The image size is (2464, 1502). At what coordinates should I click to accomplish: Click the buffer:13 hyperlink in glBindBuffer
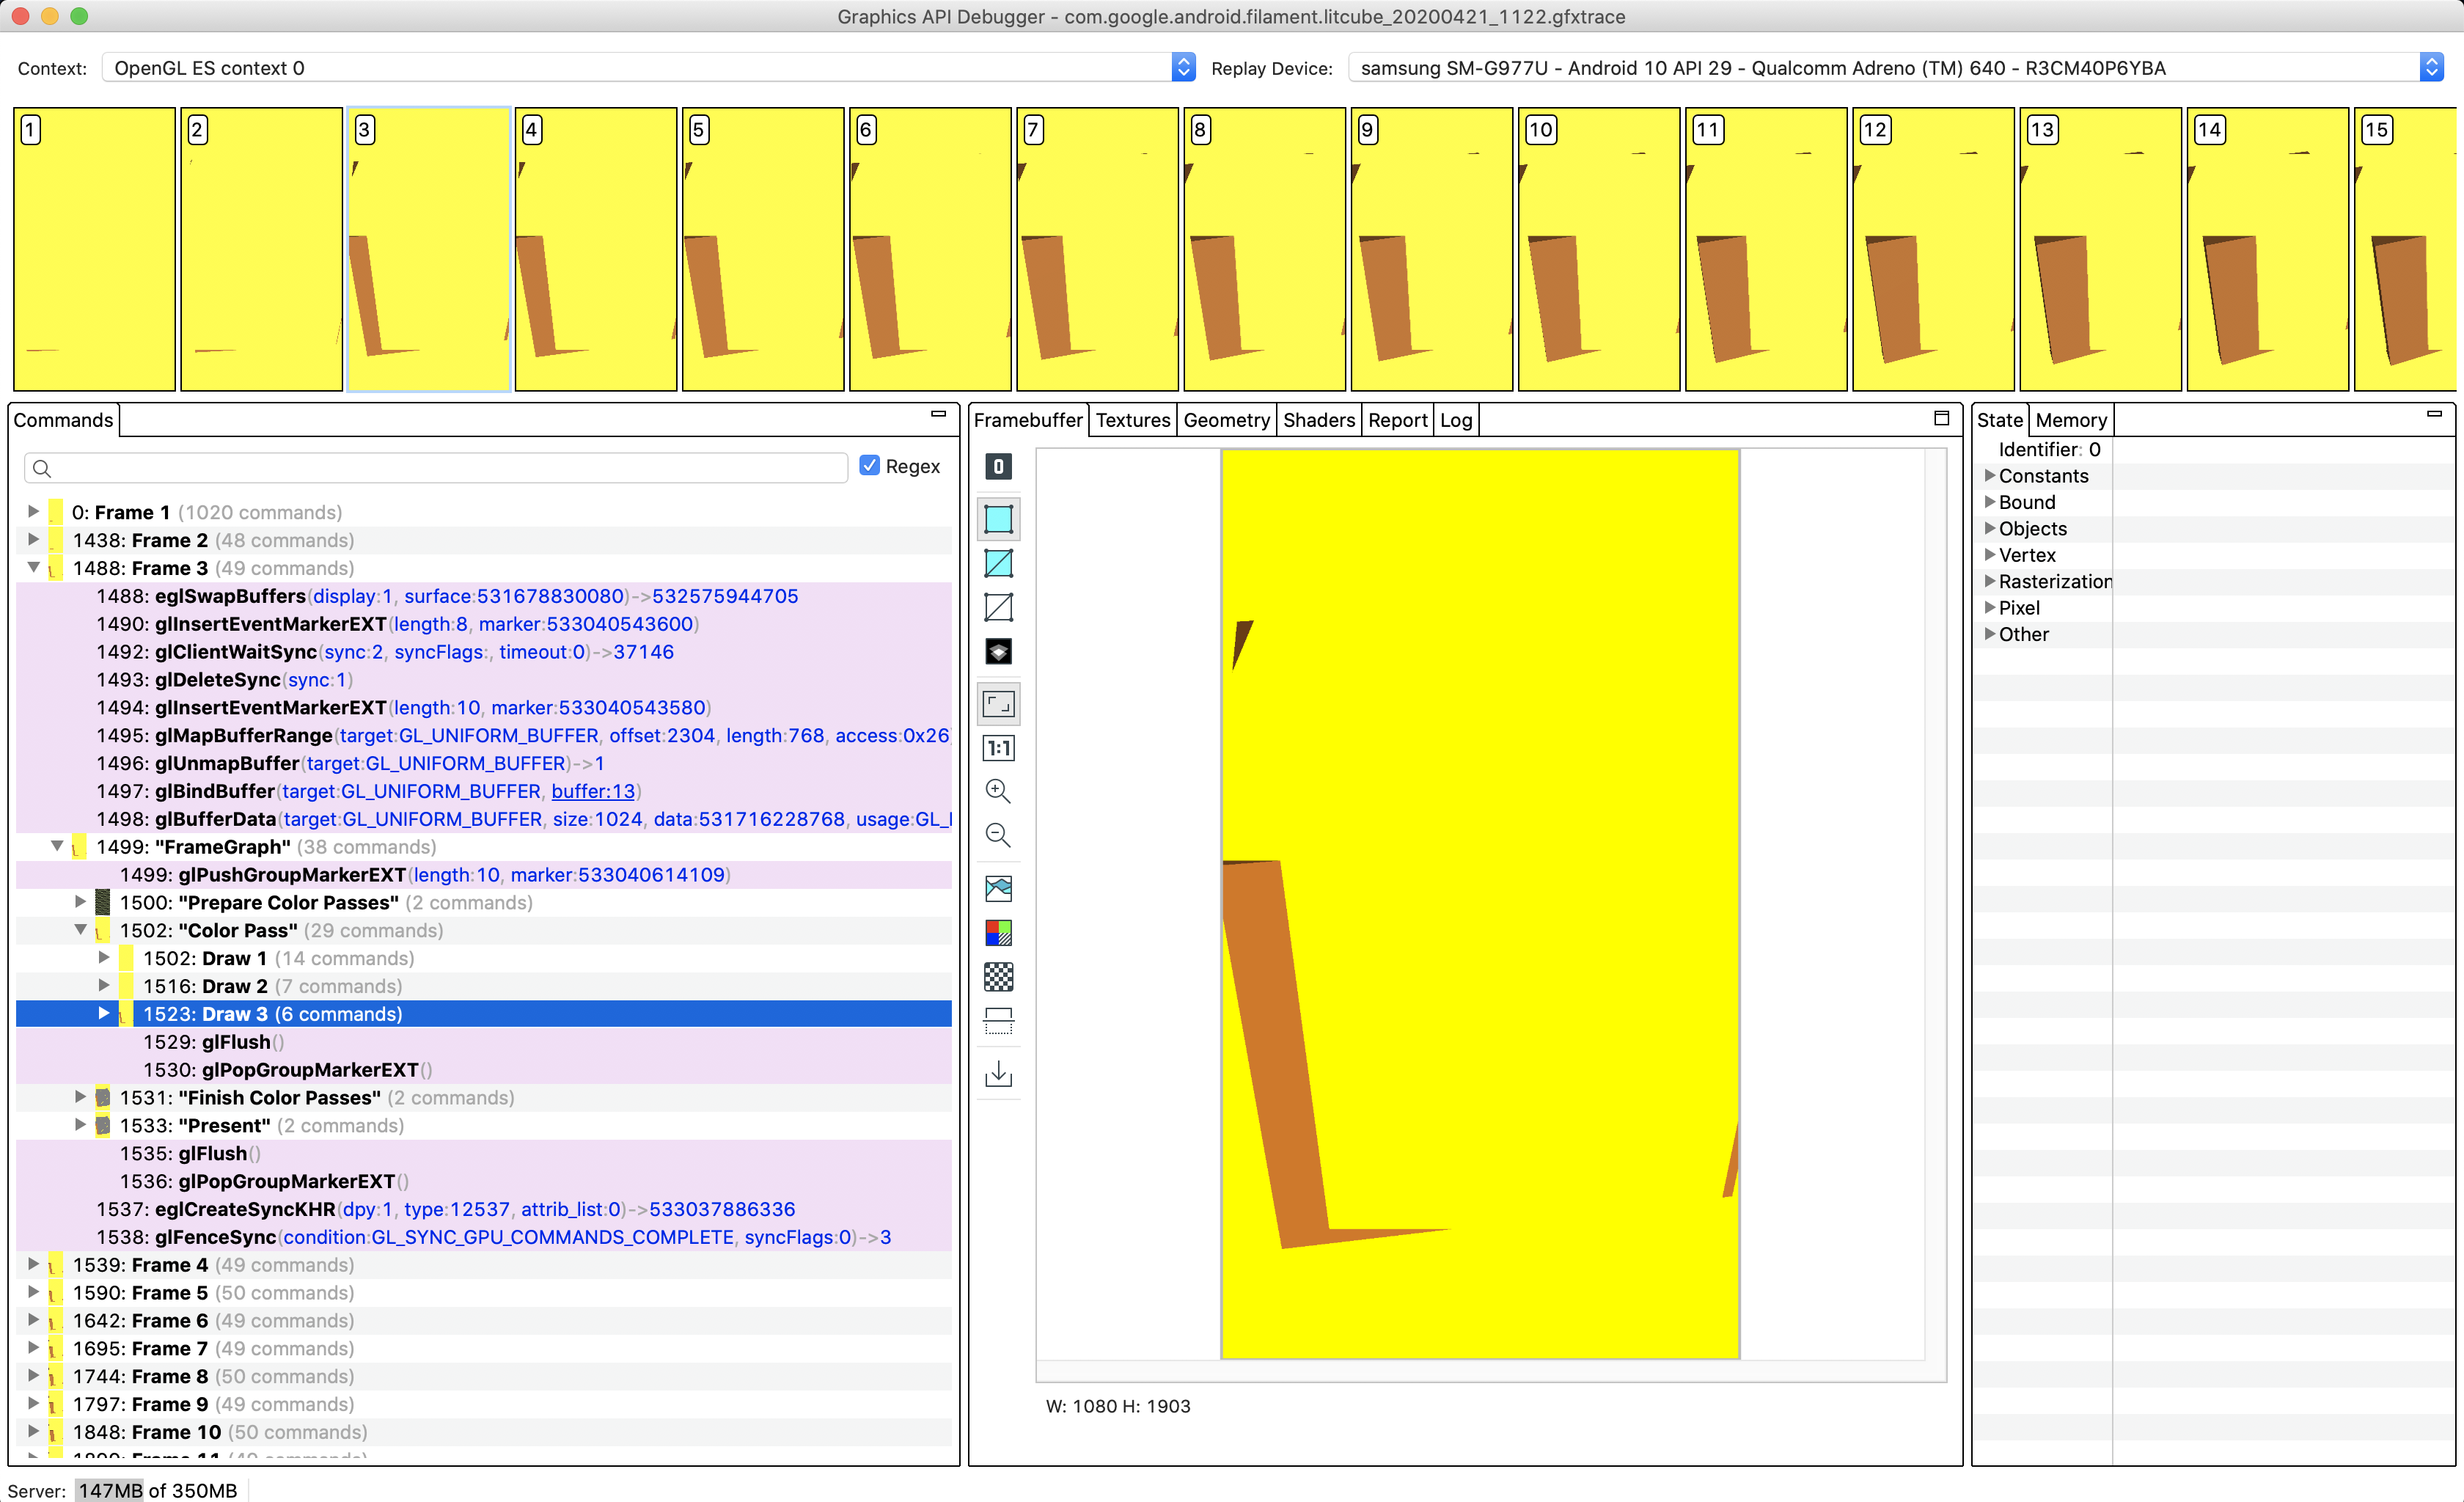594,791
